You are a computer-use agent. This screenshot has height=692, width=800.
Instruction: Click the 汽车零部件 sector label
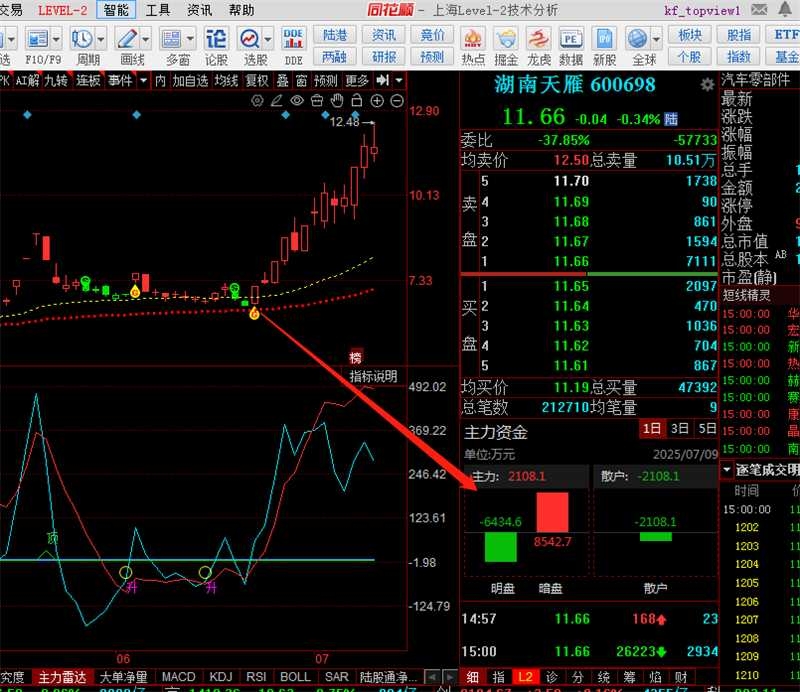click(x=755, y=80)
